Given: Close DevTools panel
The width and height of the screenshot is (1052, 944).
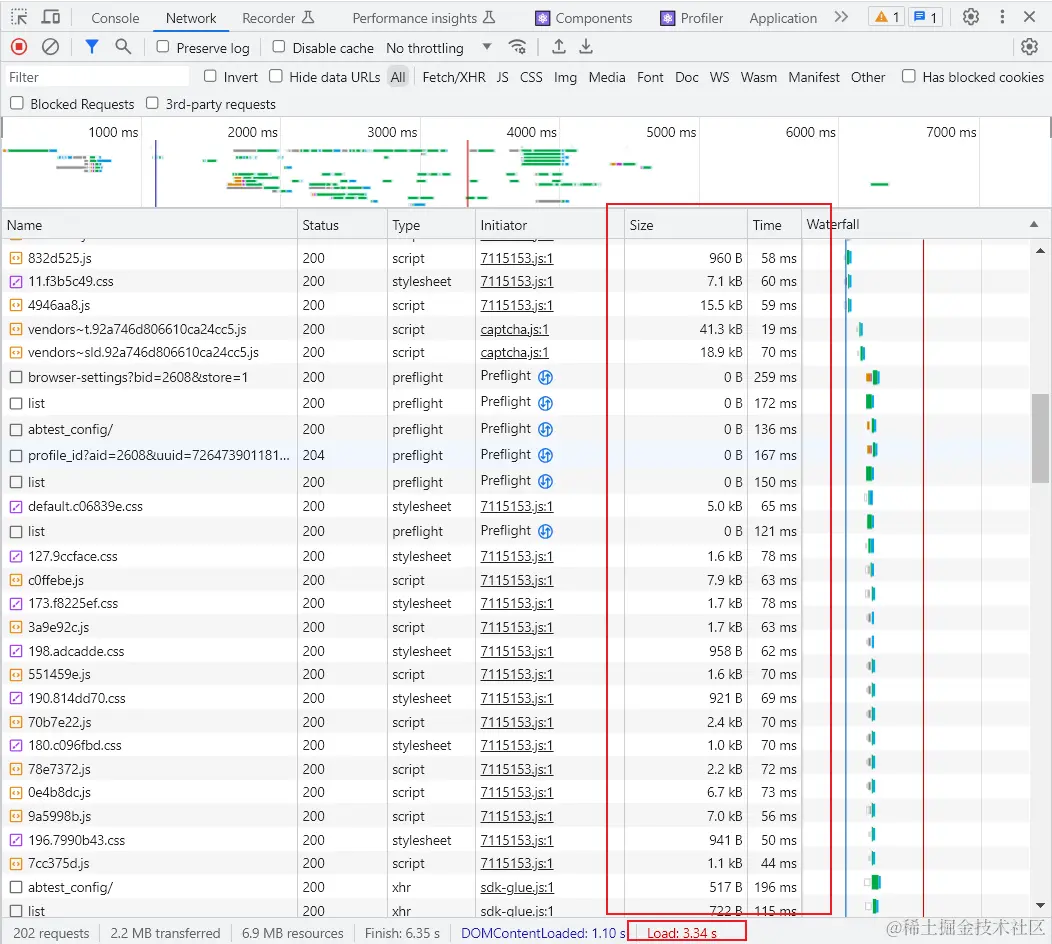Looking at the screenshot, I should coord(1029,17).
